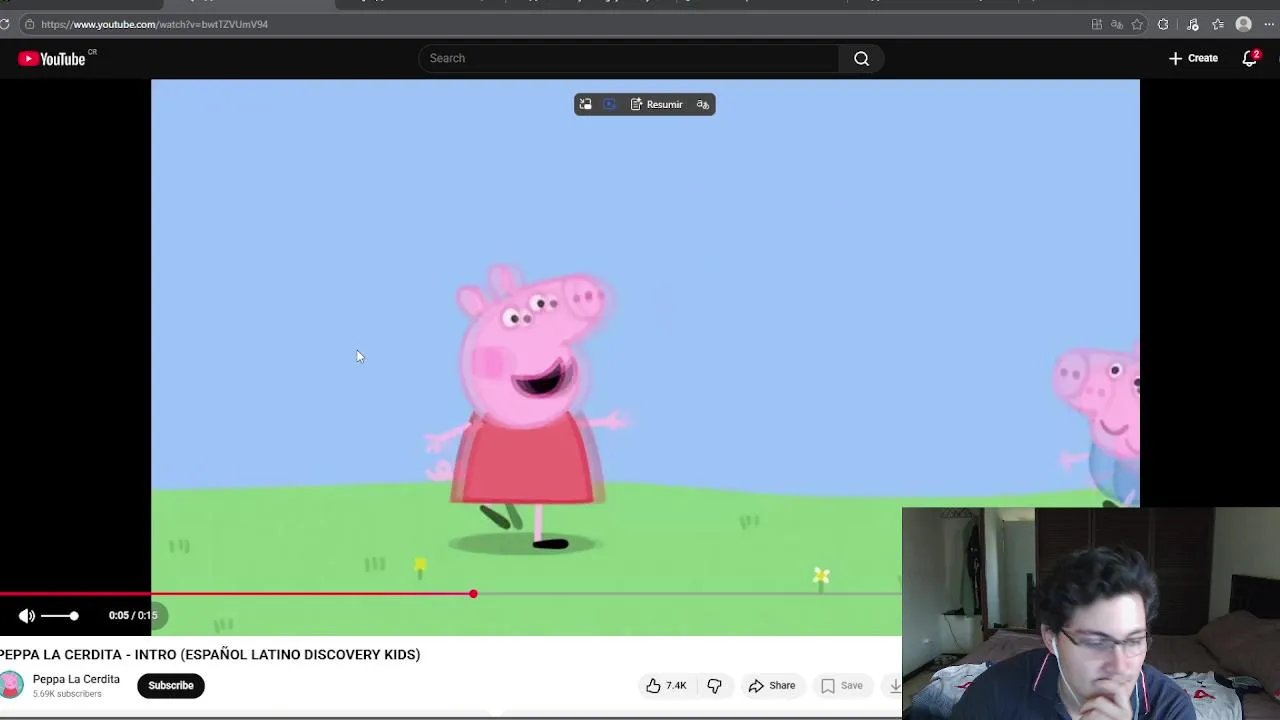1280x720 pixels.
Task: Pause the video by clicking Peppa
Action: click(x=530, y=410)
